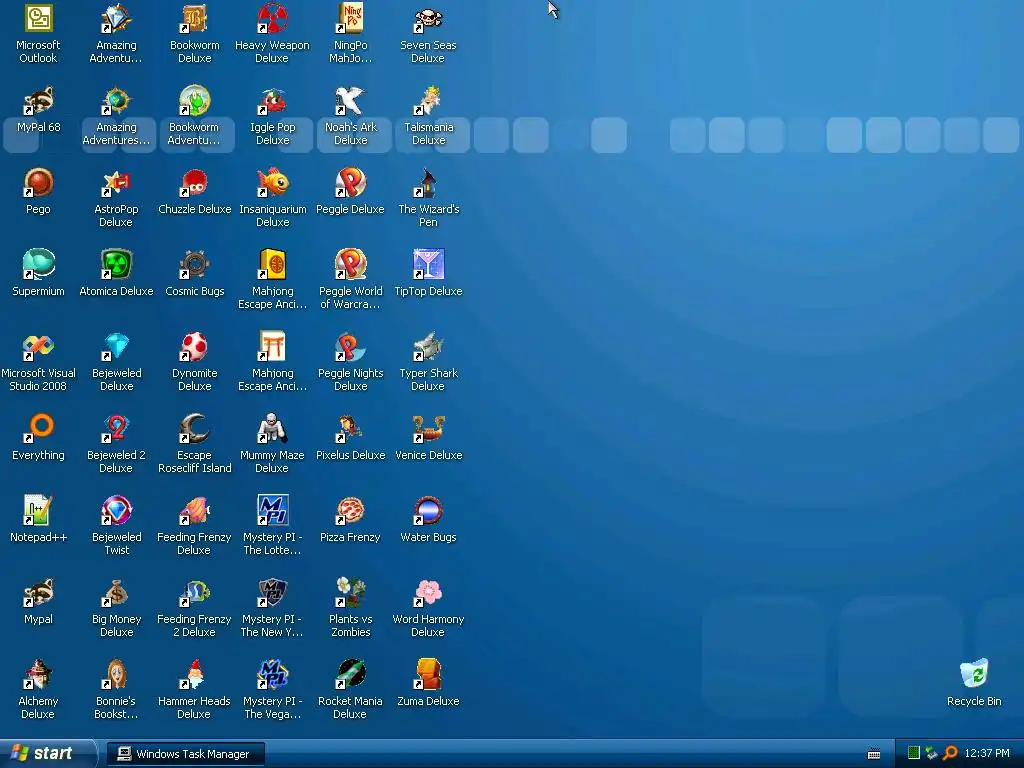Select Noah's Ark Deluxe shortcut
The height and width of the screenshot is (768, 1024).
click(351, 101)
